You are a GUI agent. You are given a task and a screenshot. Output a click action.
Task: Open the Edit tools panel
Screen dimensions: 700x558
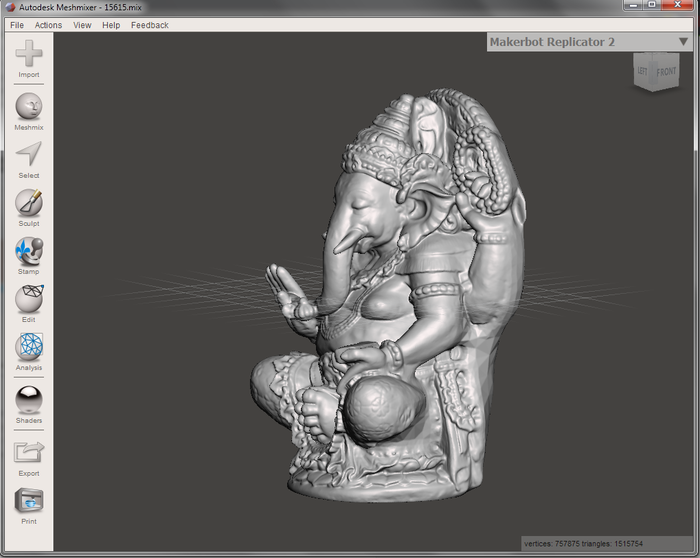(x=28, y=299)
